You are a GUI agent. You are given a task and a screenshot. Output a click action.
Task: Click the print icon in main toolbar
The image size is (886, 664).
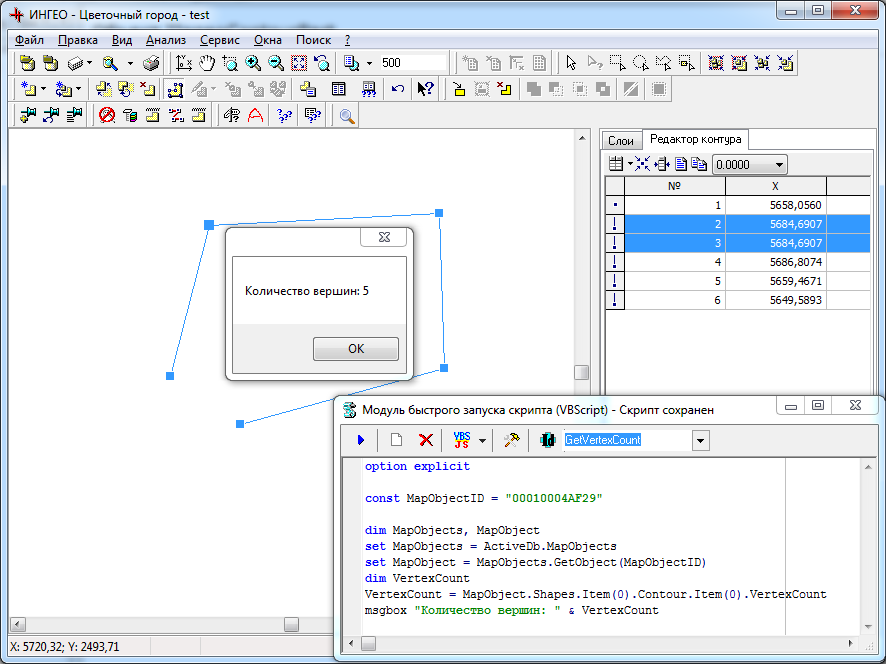point(151,63)
